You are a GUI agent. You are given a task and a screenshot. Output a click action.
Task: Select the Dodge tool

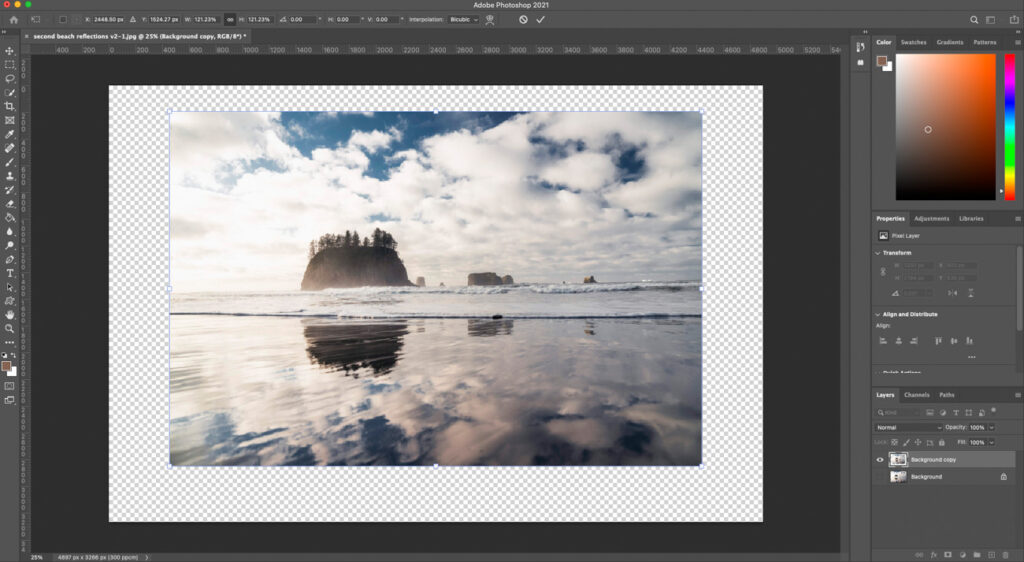pyautogui.click(x=10, y=245)
